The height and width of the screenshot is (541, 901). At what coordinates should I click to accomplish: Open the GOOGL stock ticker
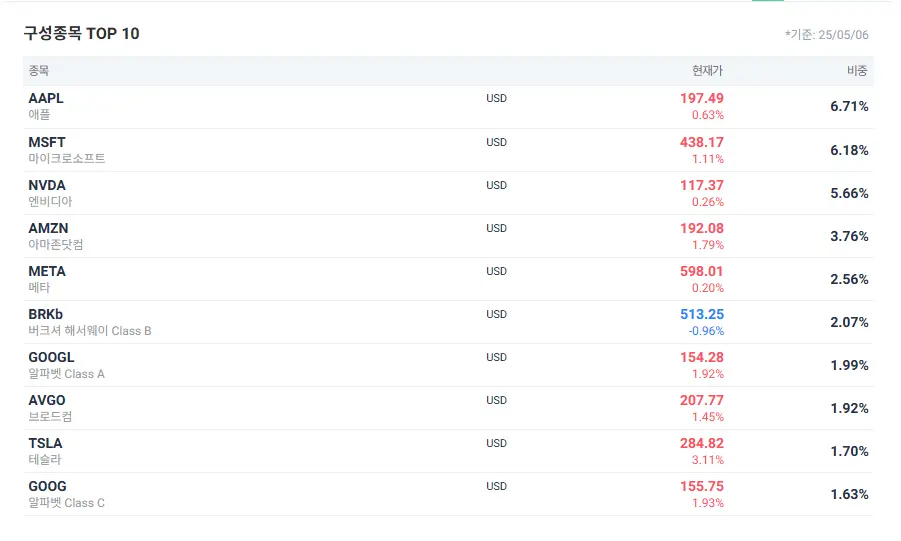51,358
